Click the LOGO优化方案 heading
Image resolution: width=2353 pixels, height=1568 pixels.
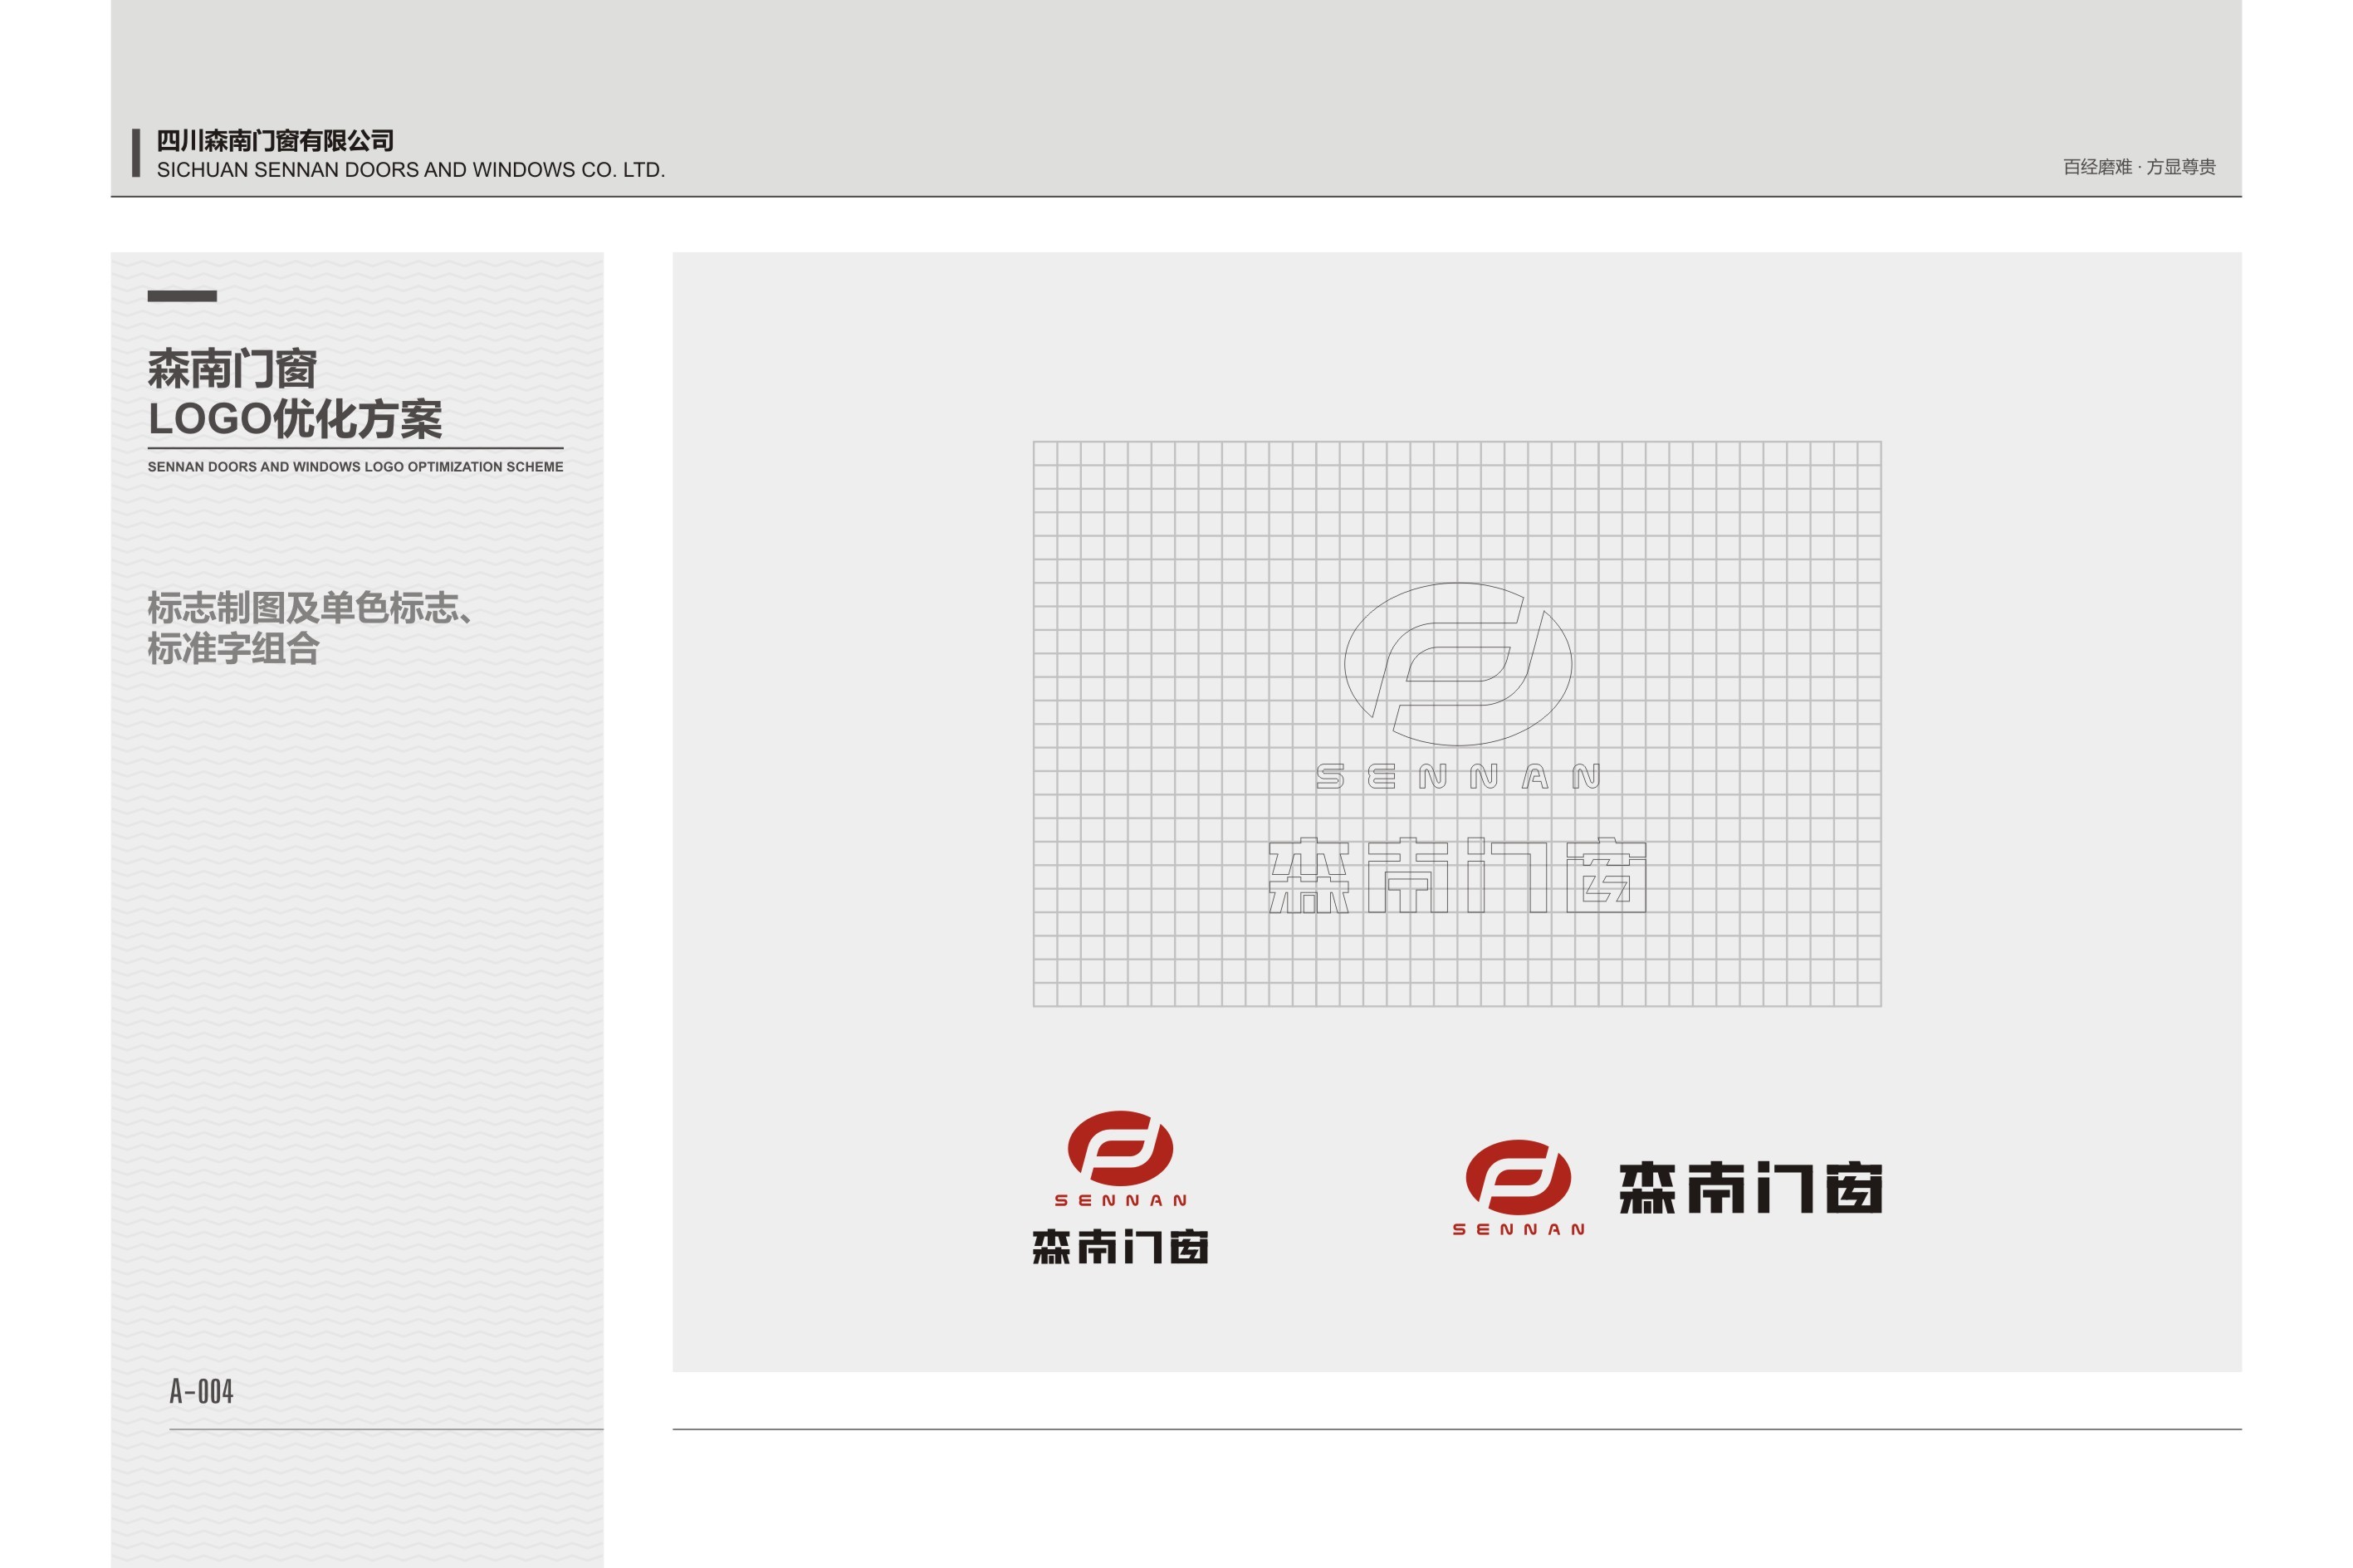coord(295,419)
